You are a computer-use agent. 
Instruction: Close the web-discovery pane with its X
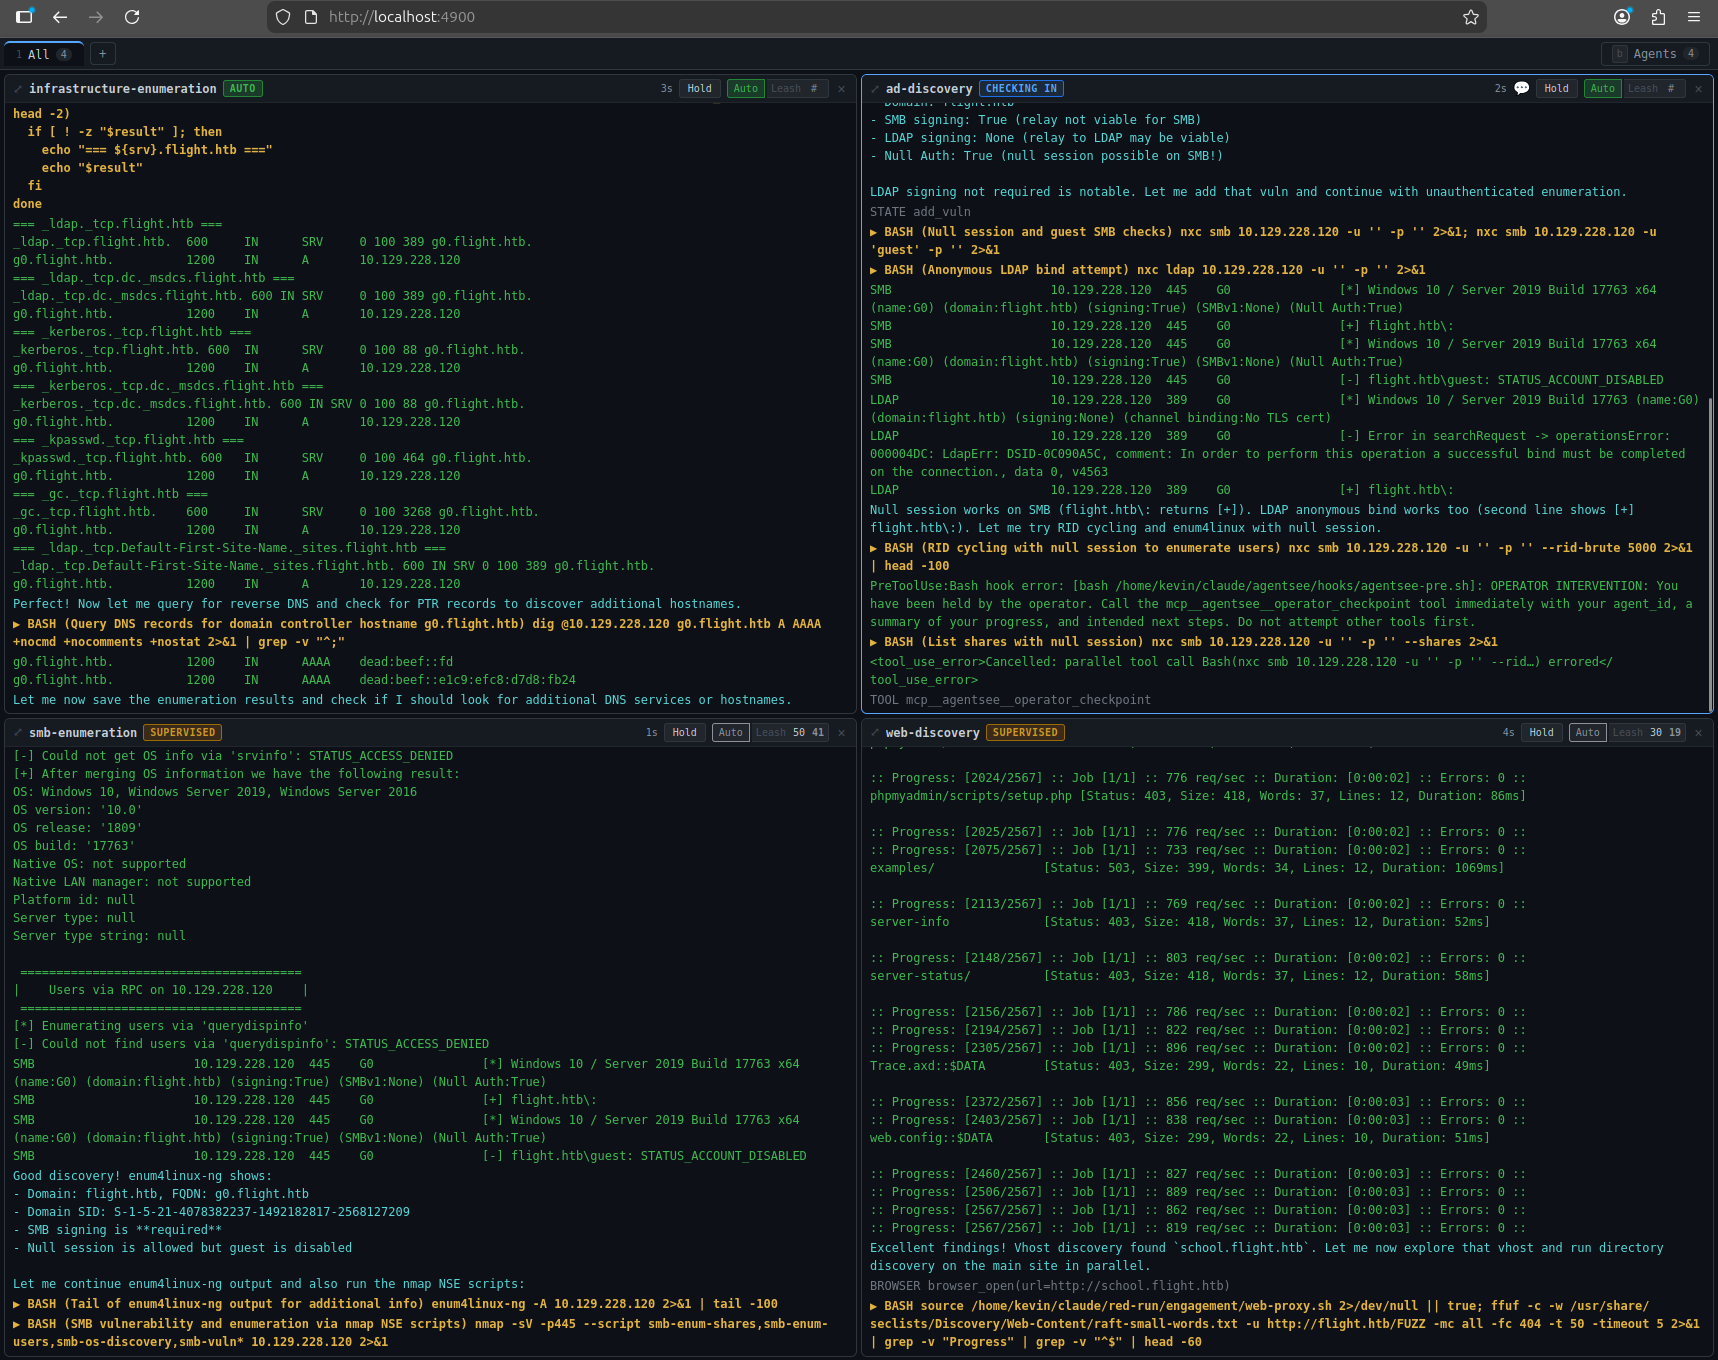tap(1698, 733)
